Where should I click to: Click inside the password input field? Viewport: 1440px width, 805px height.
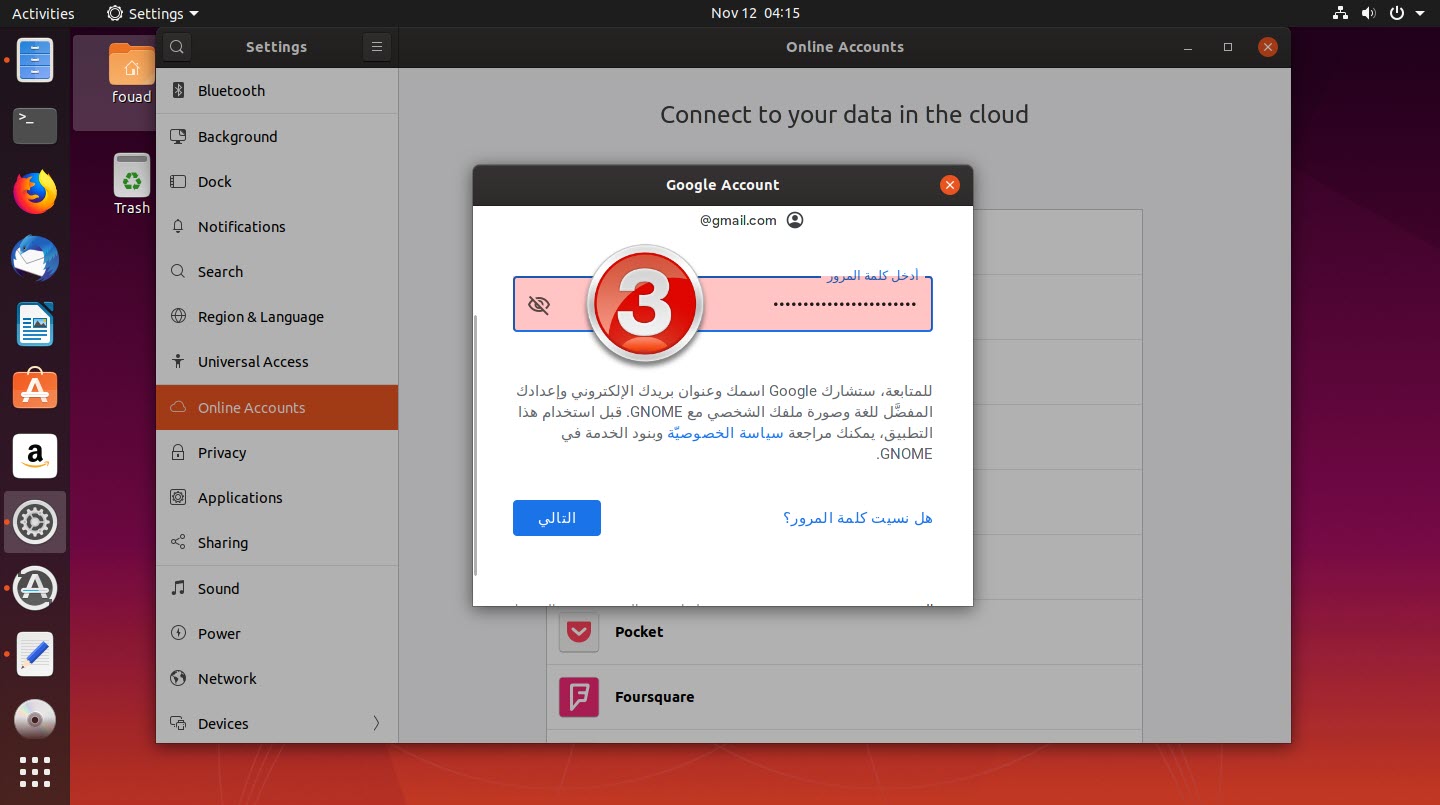point(723,304)
